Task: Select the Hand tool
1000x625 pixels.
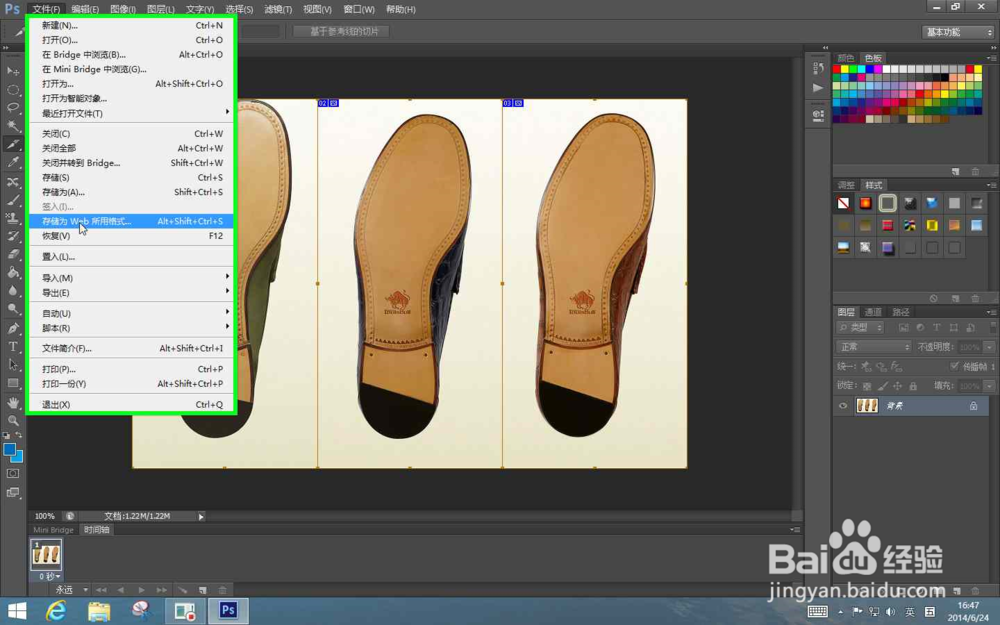Action: click(13, 402)
